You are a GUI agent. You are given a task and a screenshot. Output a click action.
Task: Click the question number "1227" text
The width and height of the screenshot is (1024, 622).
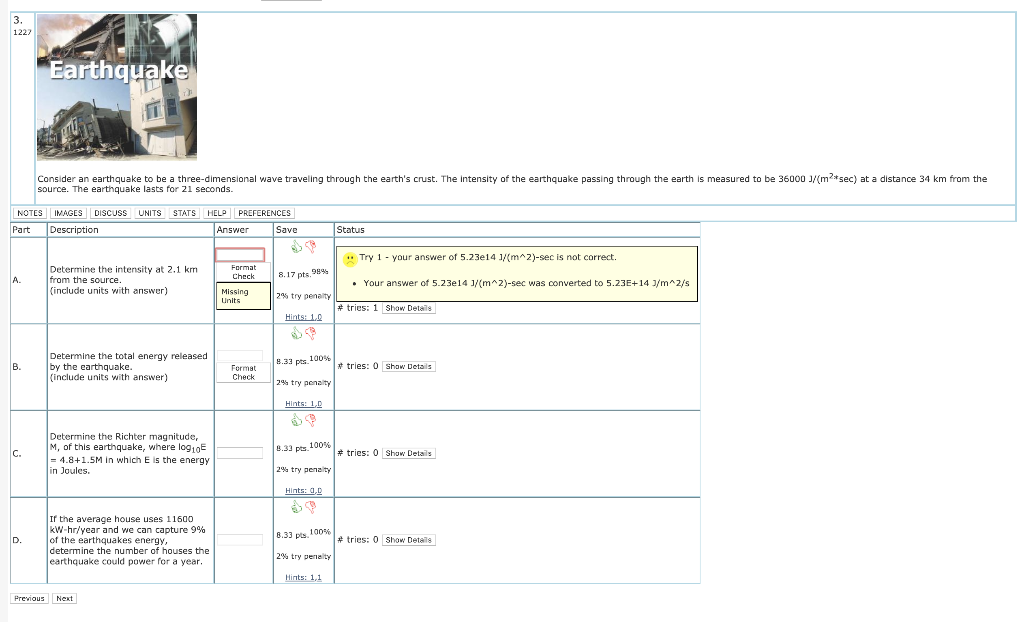[x=22, y=32]
